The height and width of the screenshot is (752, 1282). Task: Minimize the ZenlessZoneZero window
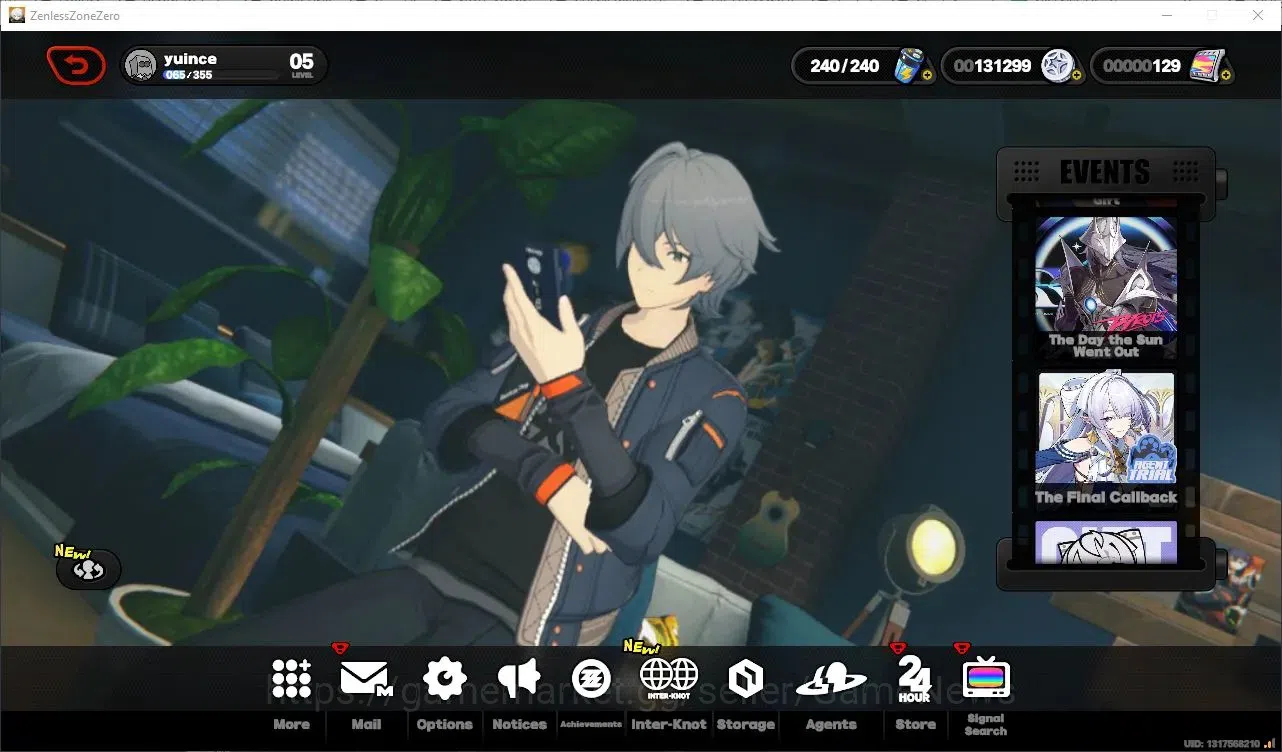coord(1166,15)
